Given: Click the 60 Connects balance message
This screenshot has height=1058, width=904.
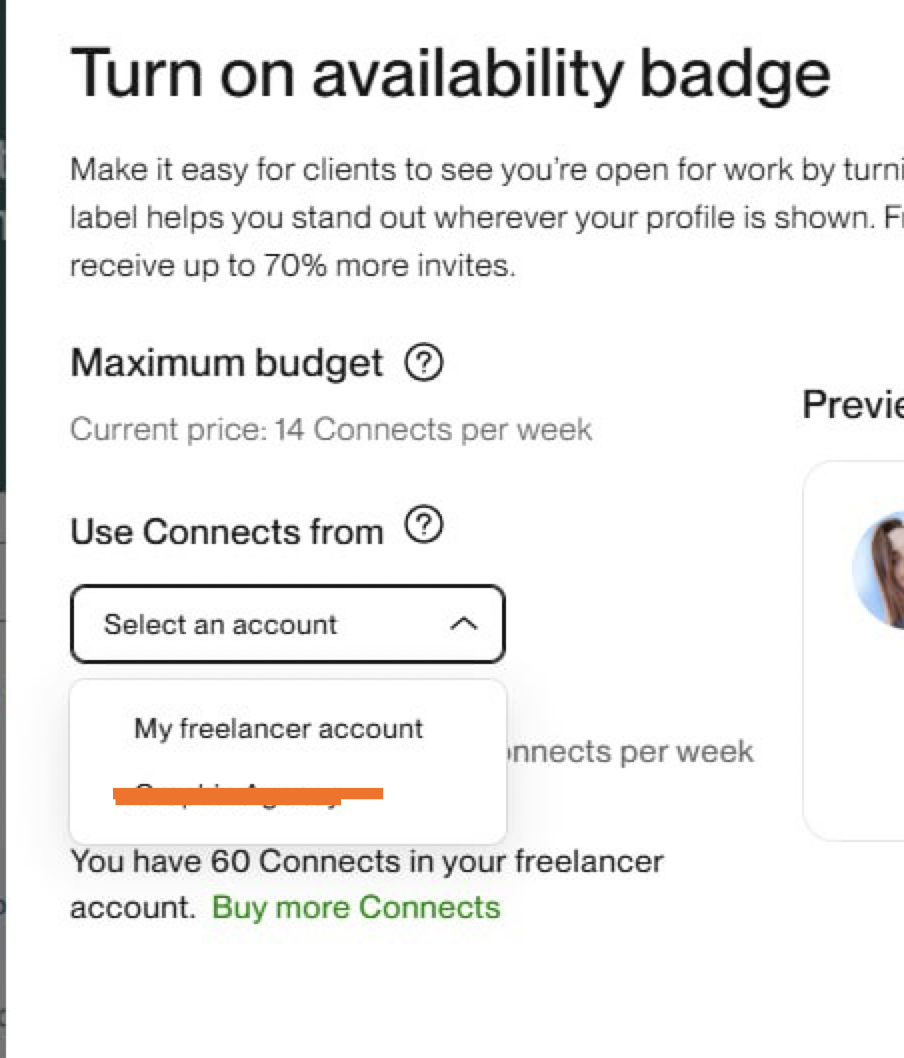Looking at the screenshot, I should (367, 861).
